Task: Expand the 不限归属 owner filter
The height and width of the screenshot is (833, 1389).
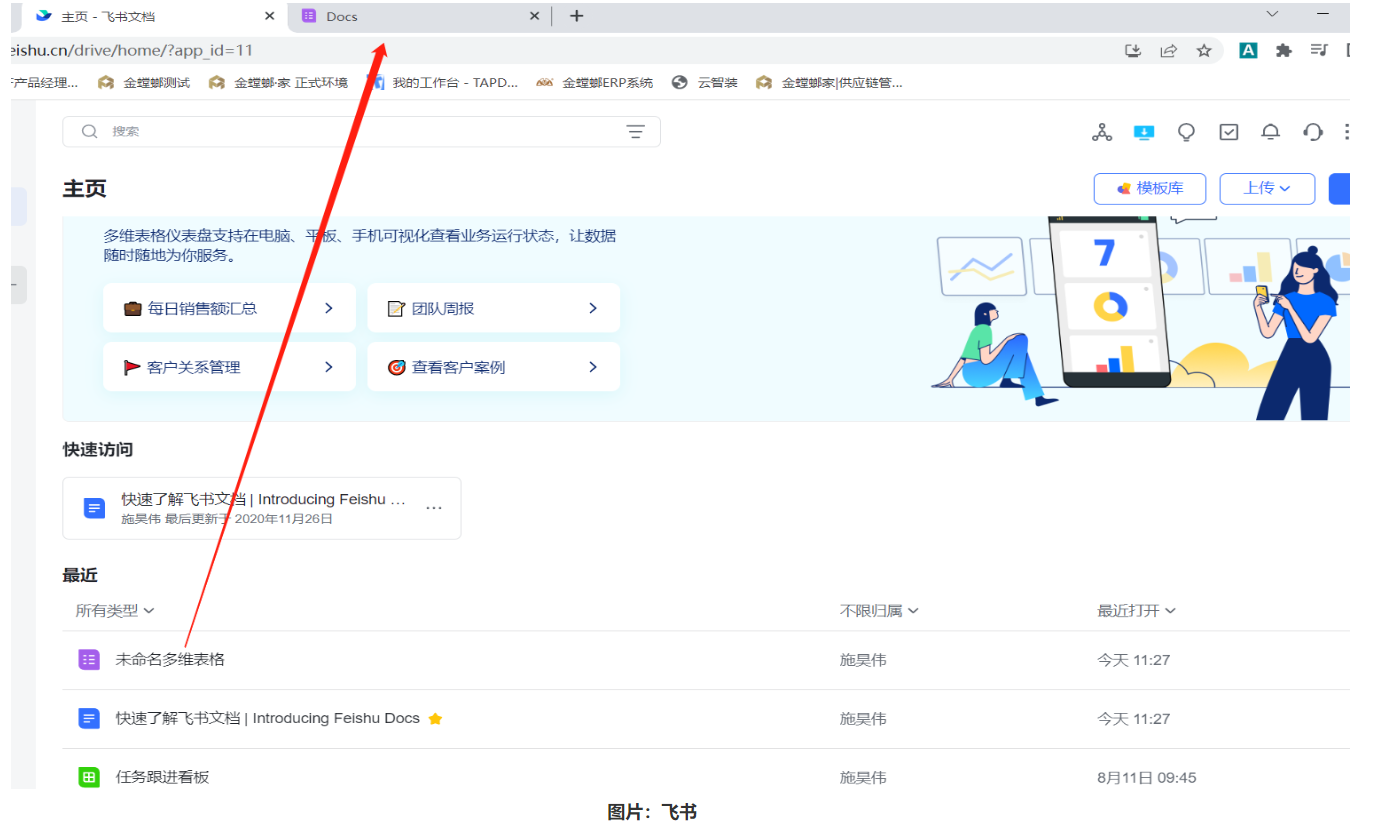Action: pos(879,611)
